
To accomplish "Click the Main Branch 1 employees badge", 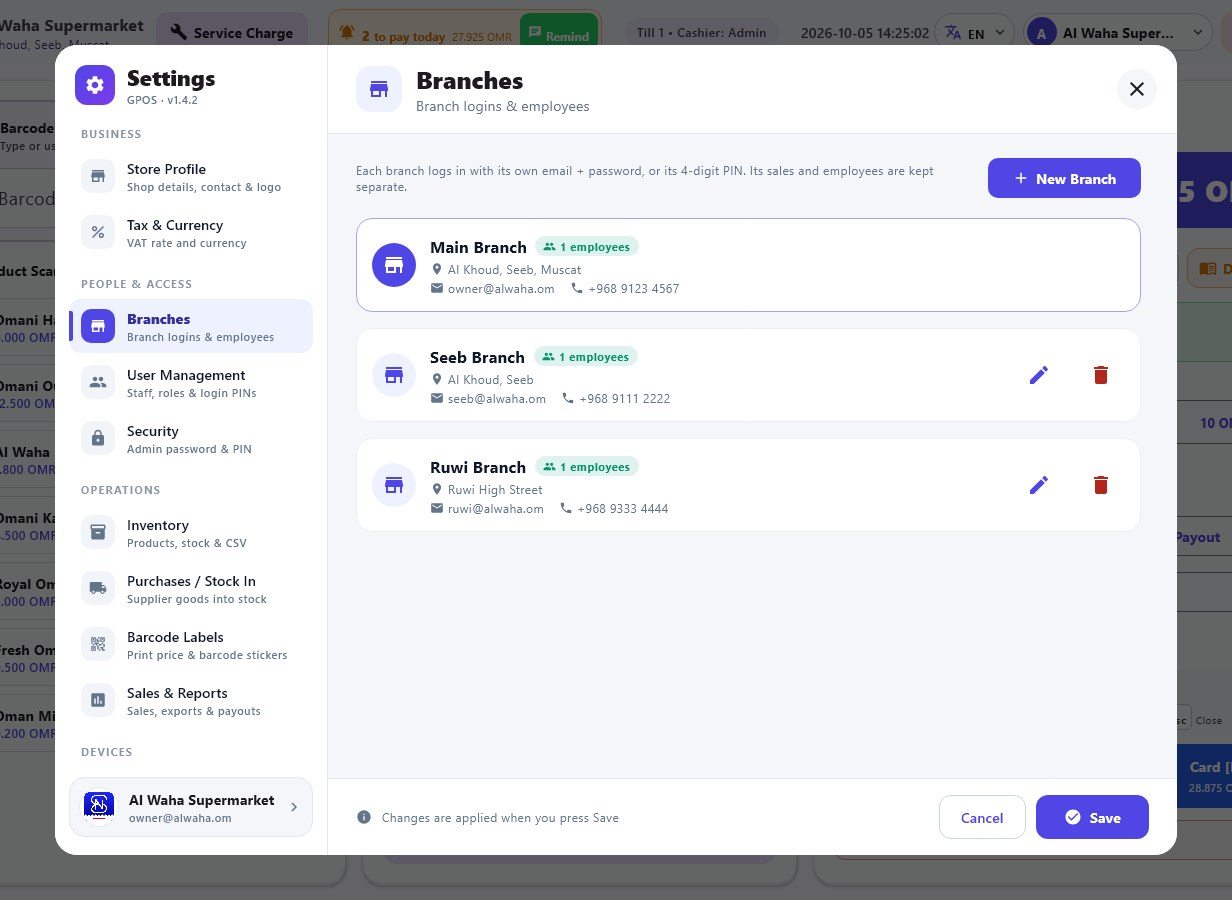I will (x=587, y=247).
